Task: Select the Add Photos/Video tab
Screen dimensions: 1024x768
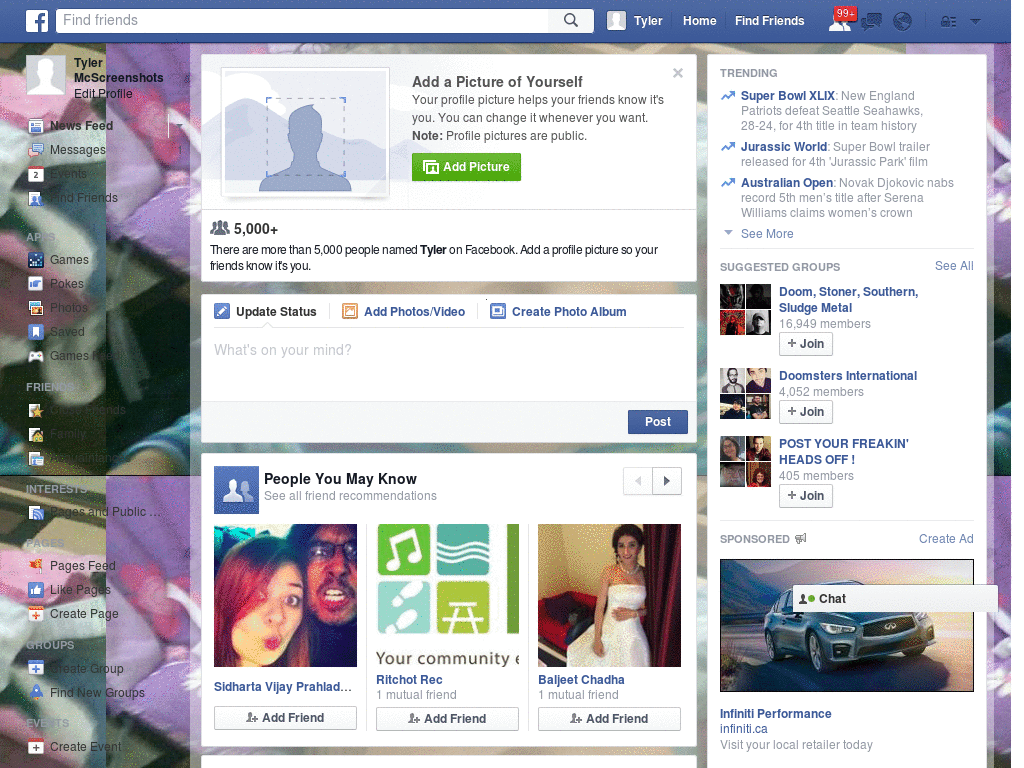Action: point(404,312)
